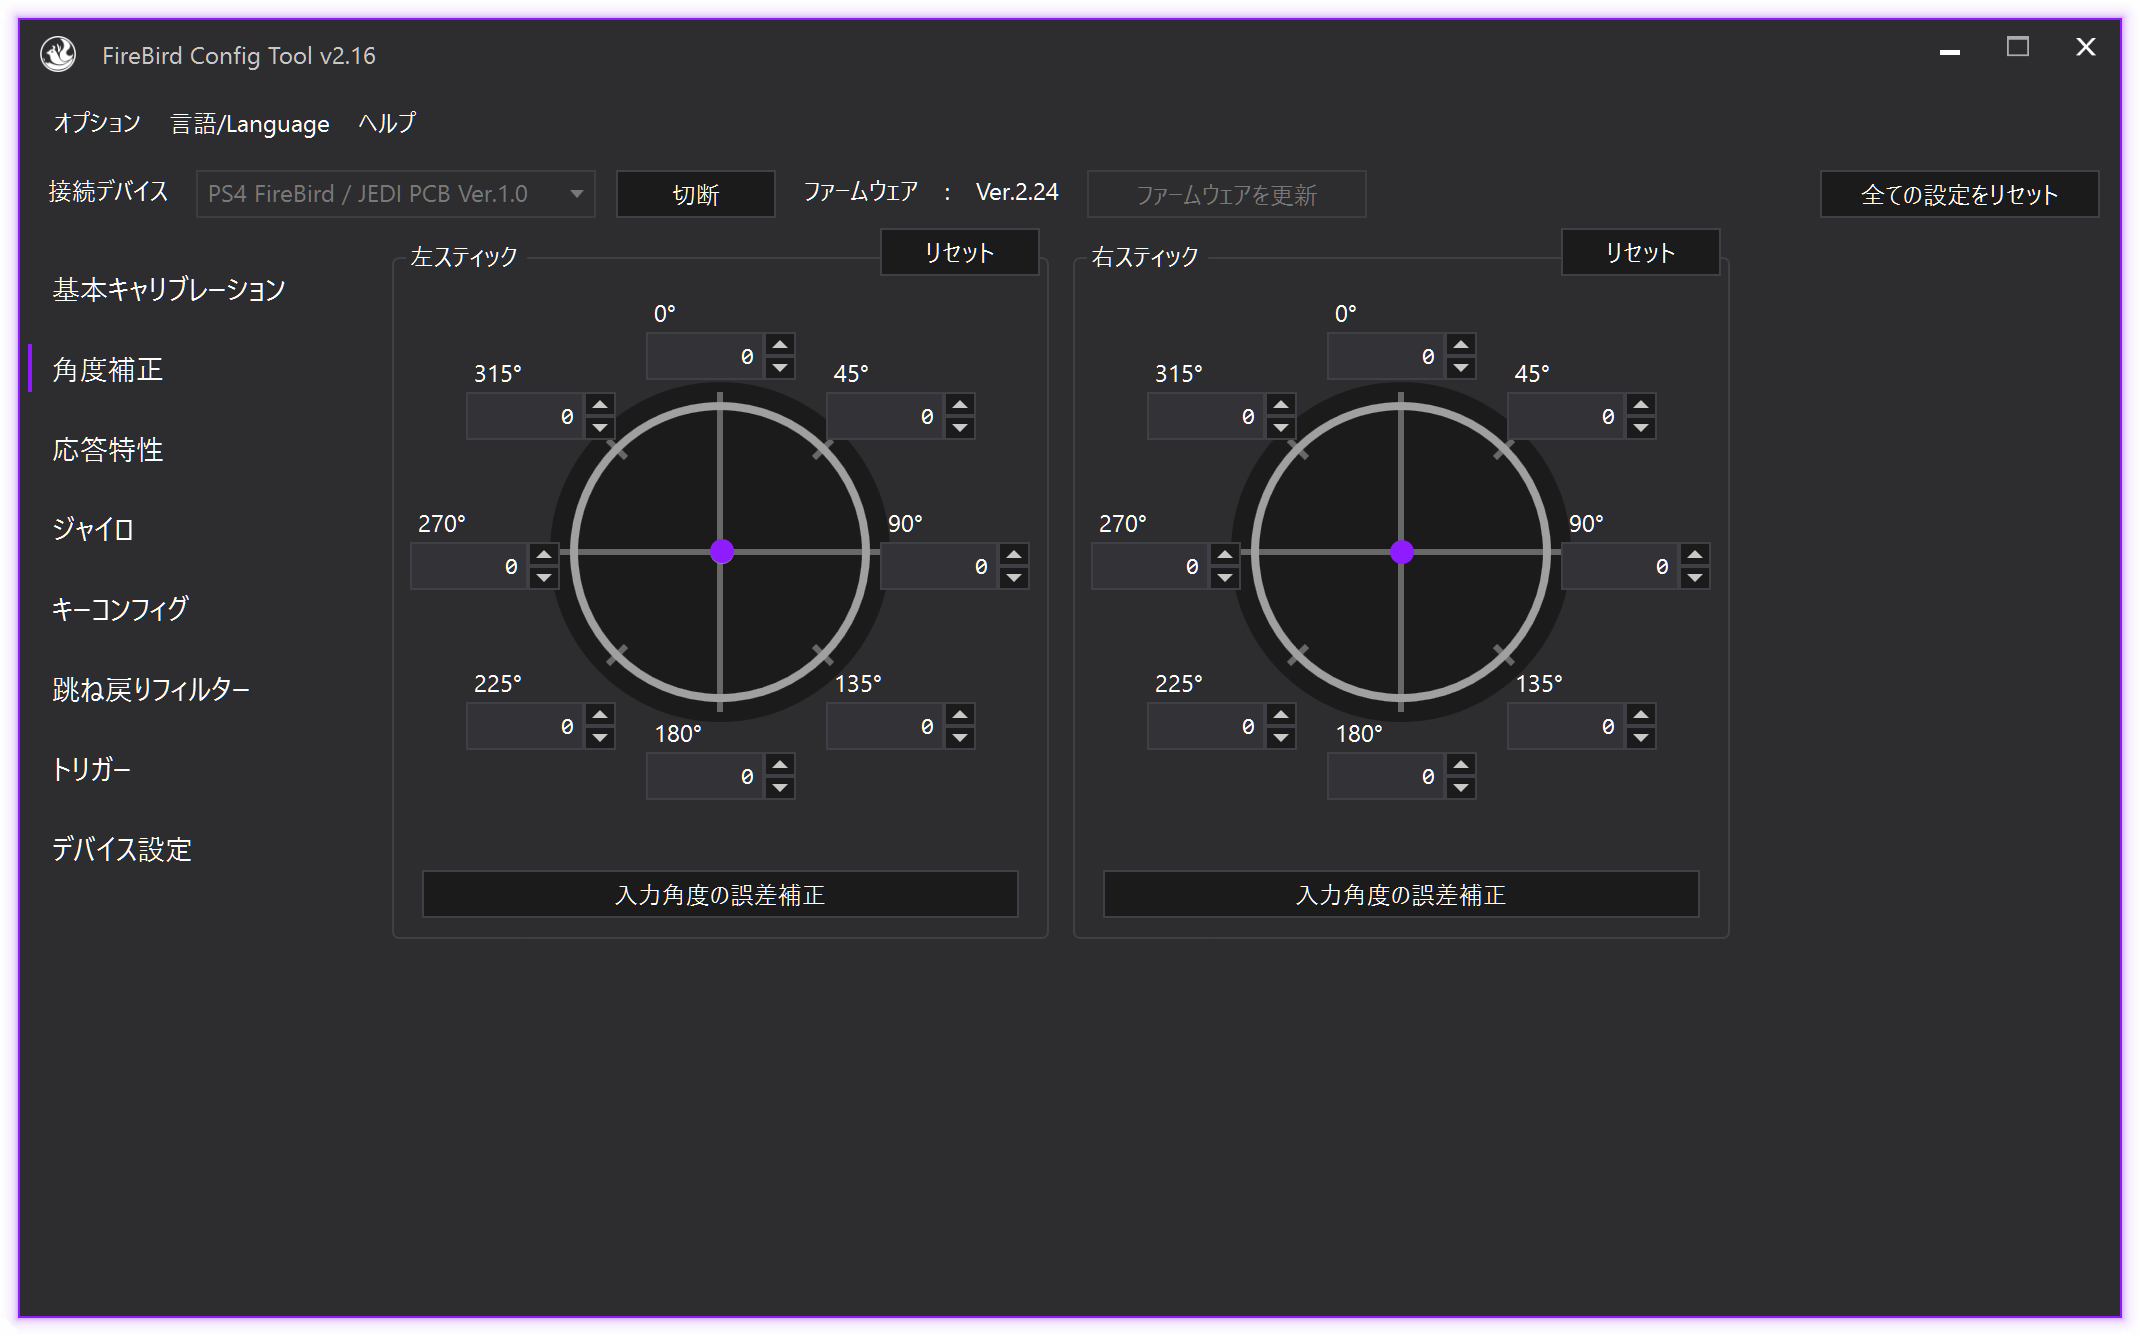Increase left stick 0° value with up arrow
The image size is (2140, 1336).
[x=779, y=345]
